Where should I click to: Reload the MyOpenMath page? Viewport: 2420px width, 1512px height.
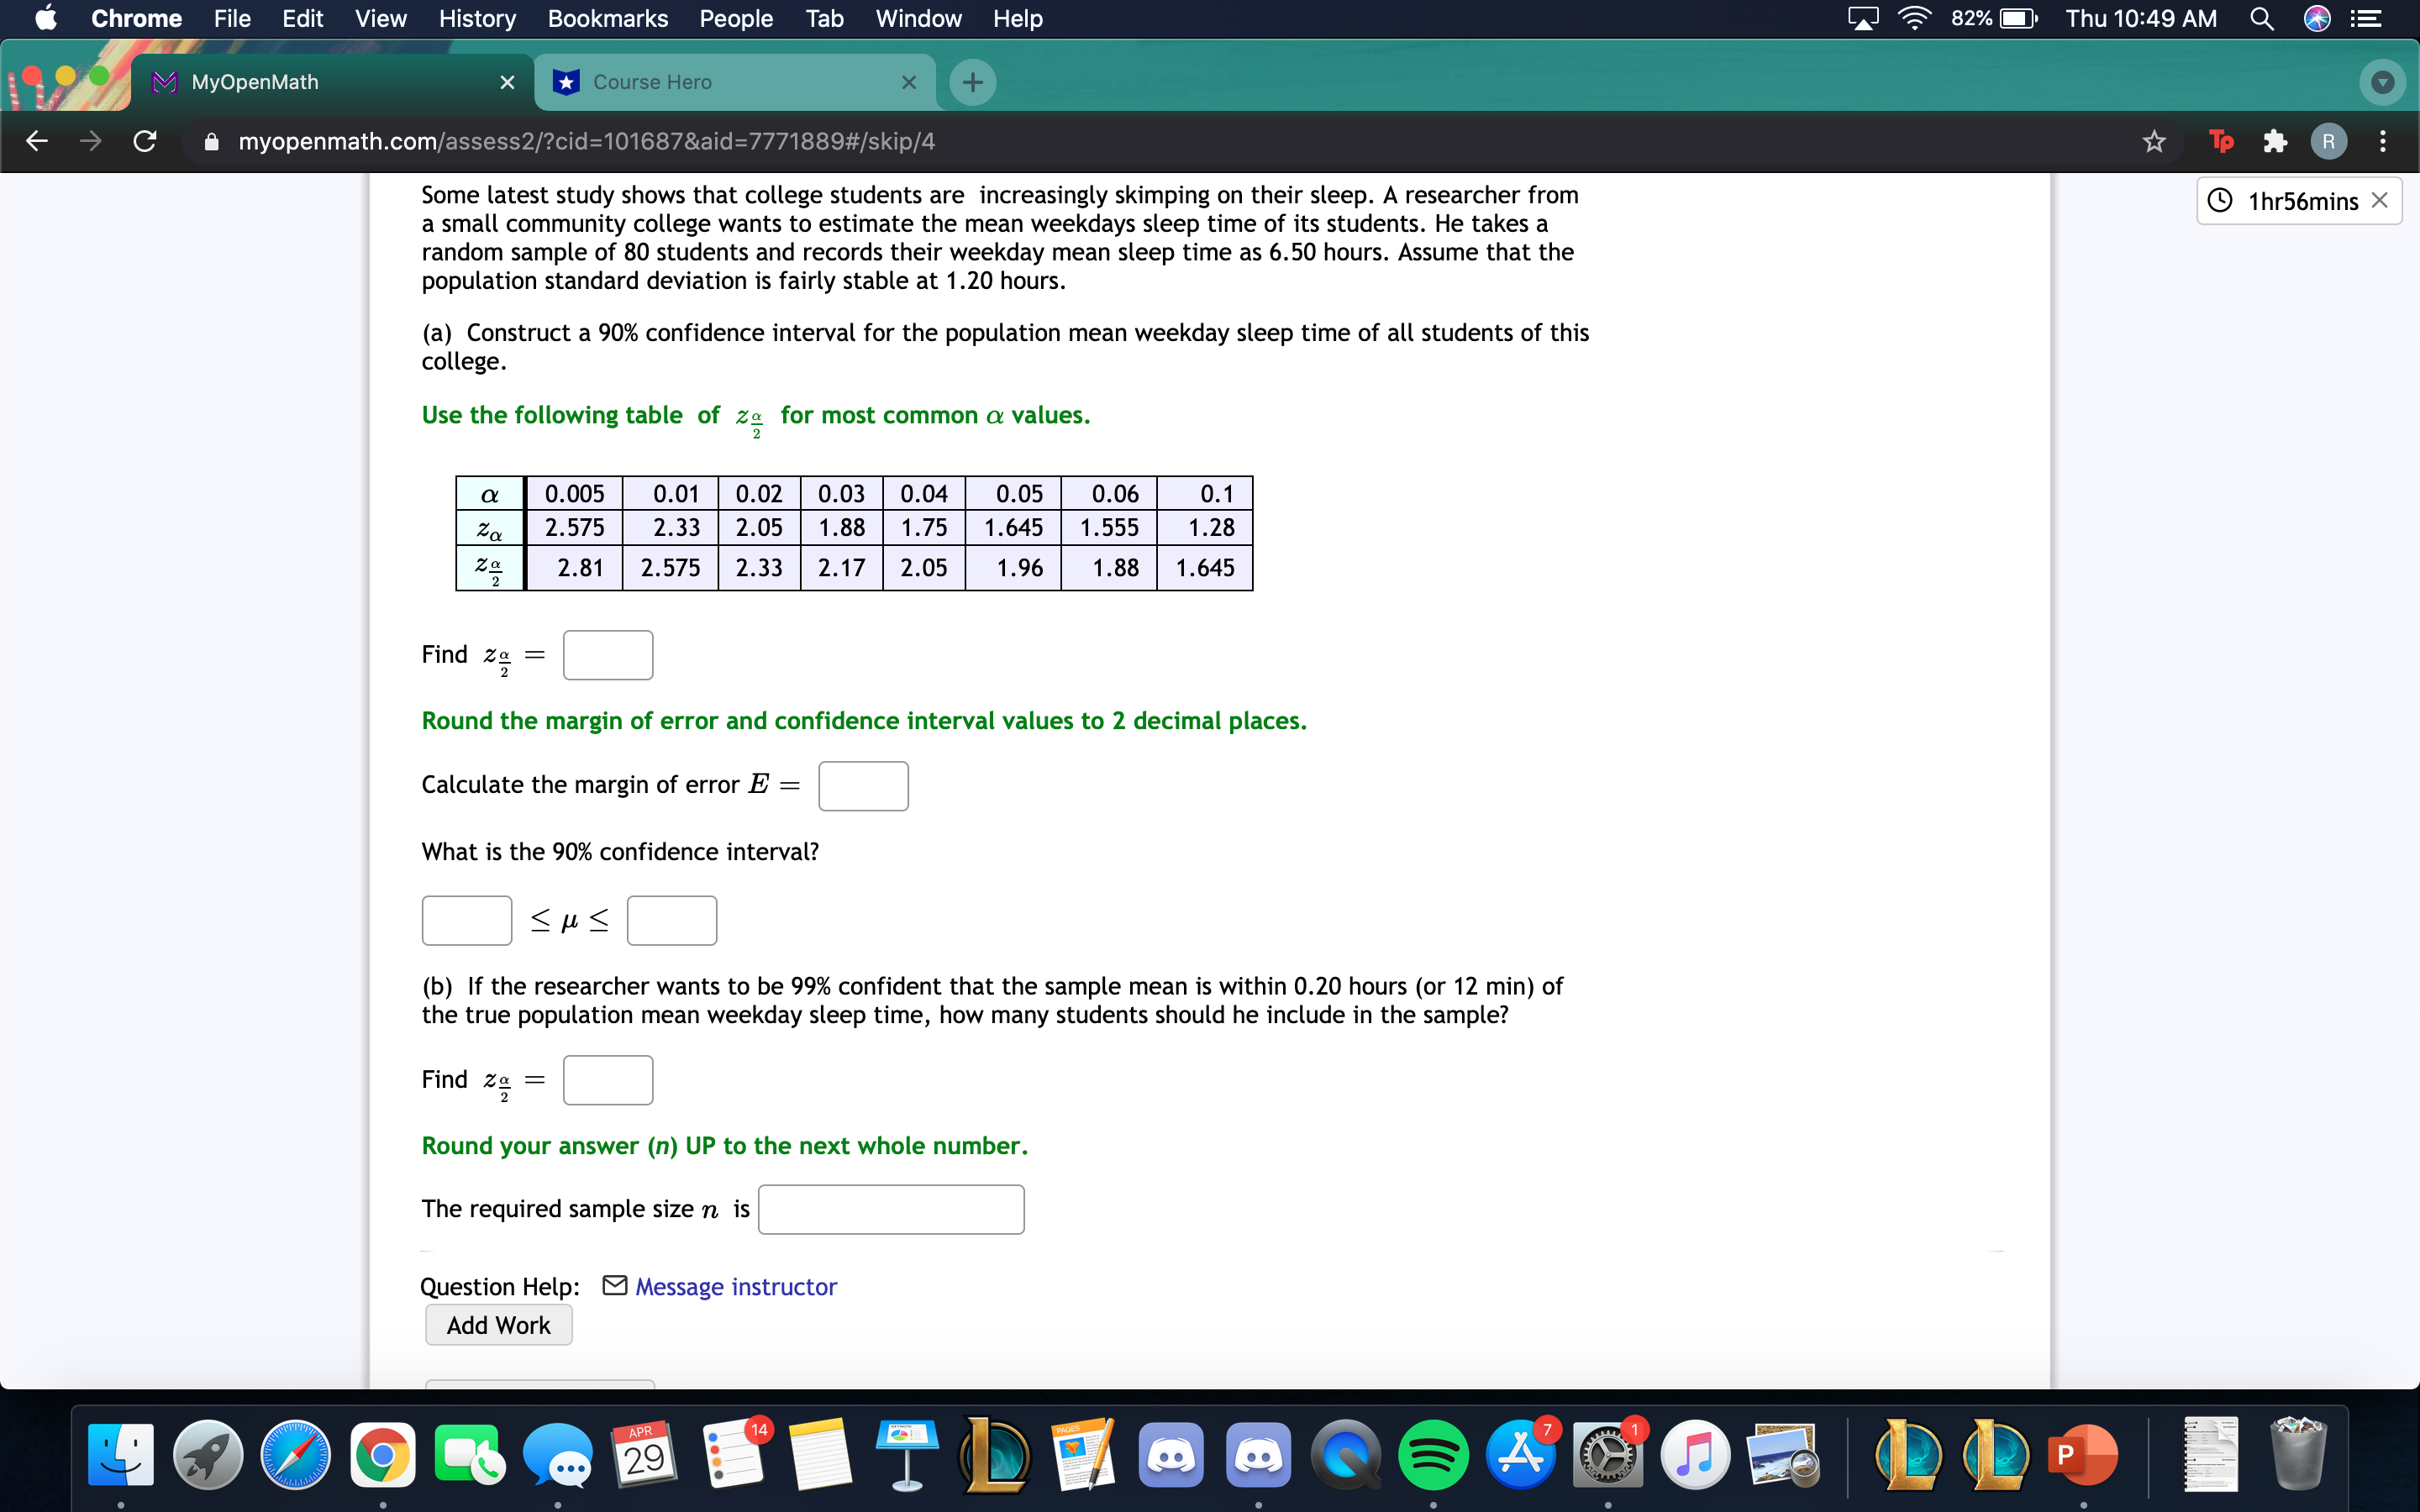(x=144, y=141)
